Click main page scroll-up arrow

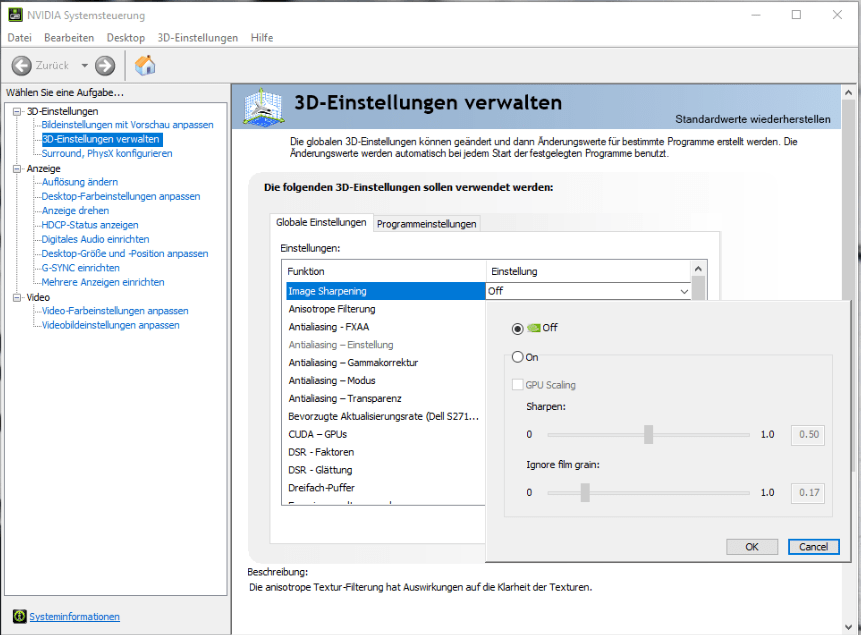848,93
